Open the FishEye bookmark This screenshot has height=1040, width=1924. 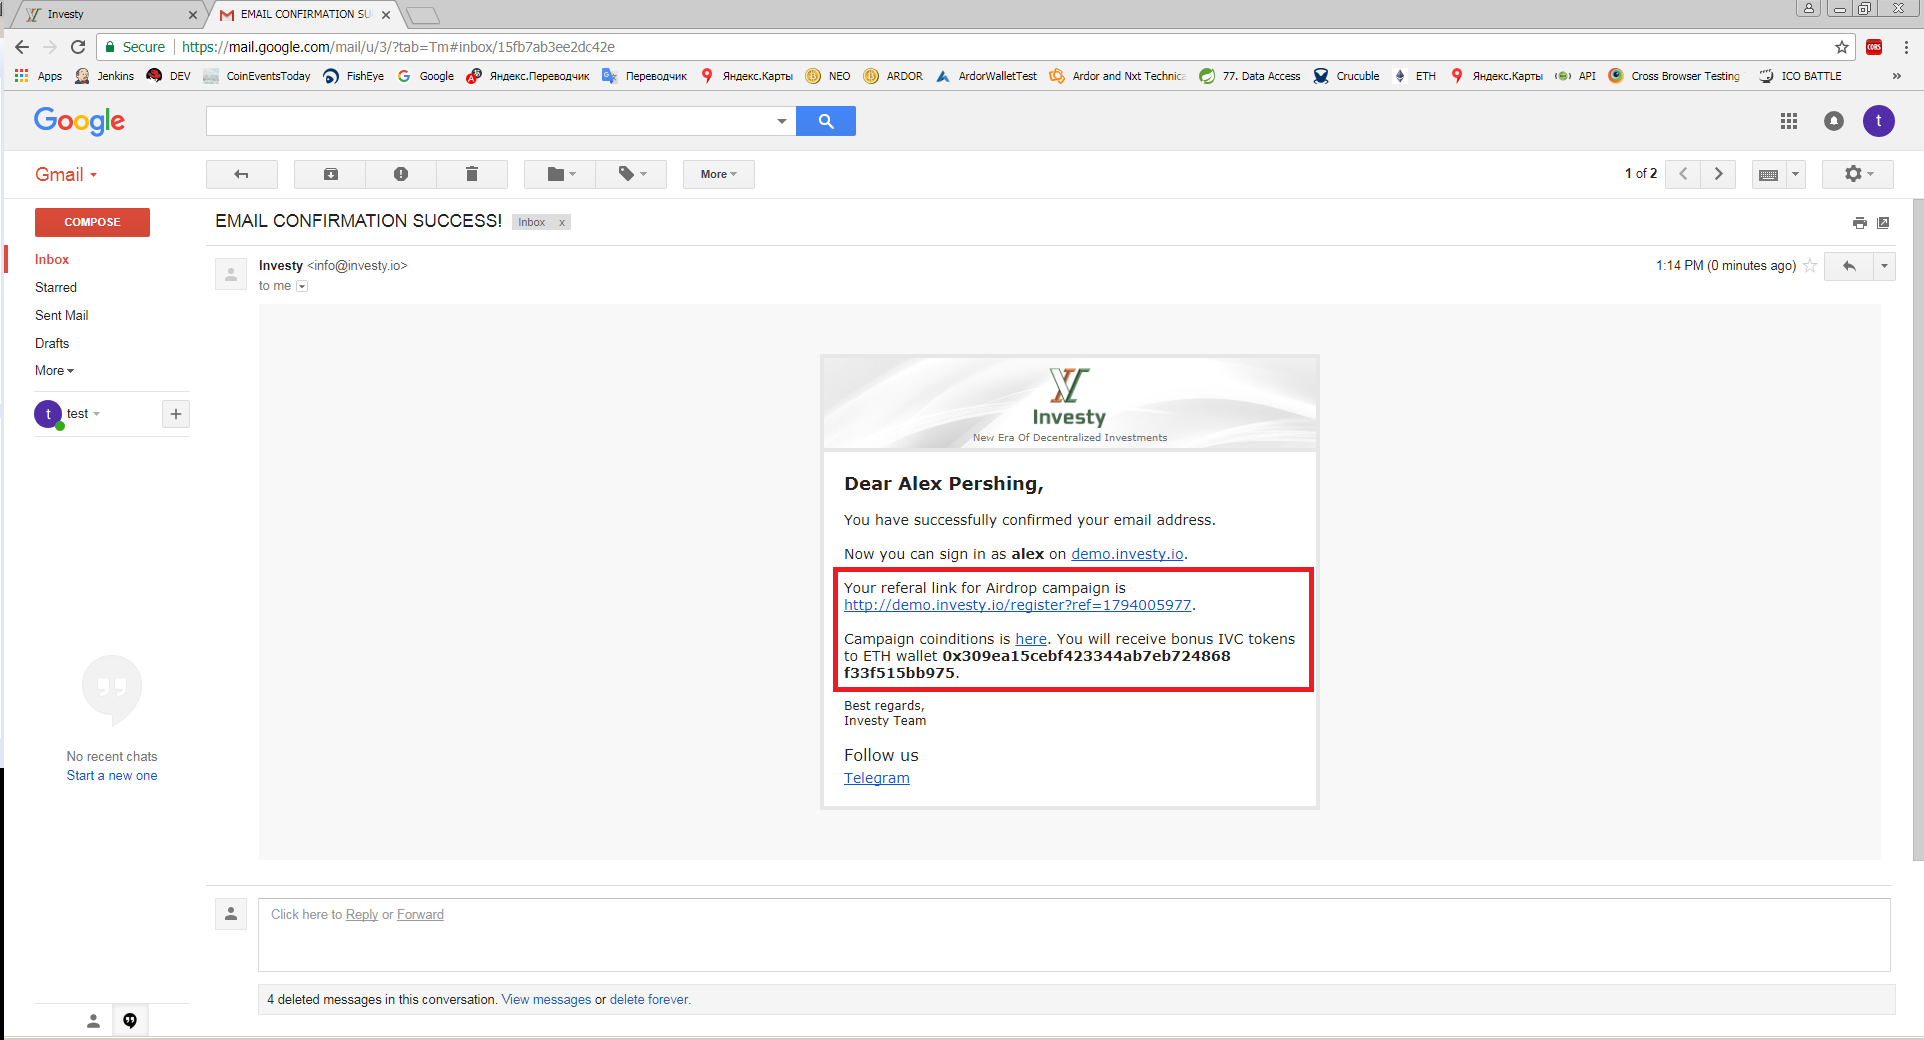[354, 76]
